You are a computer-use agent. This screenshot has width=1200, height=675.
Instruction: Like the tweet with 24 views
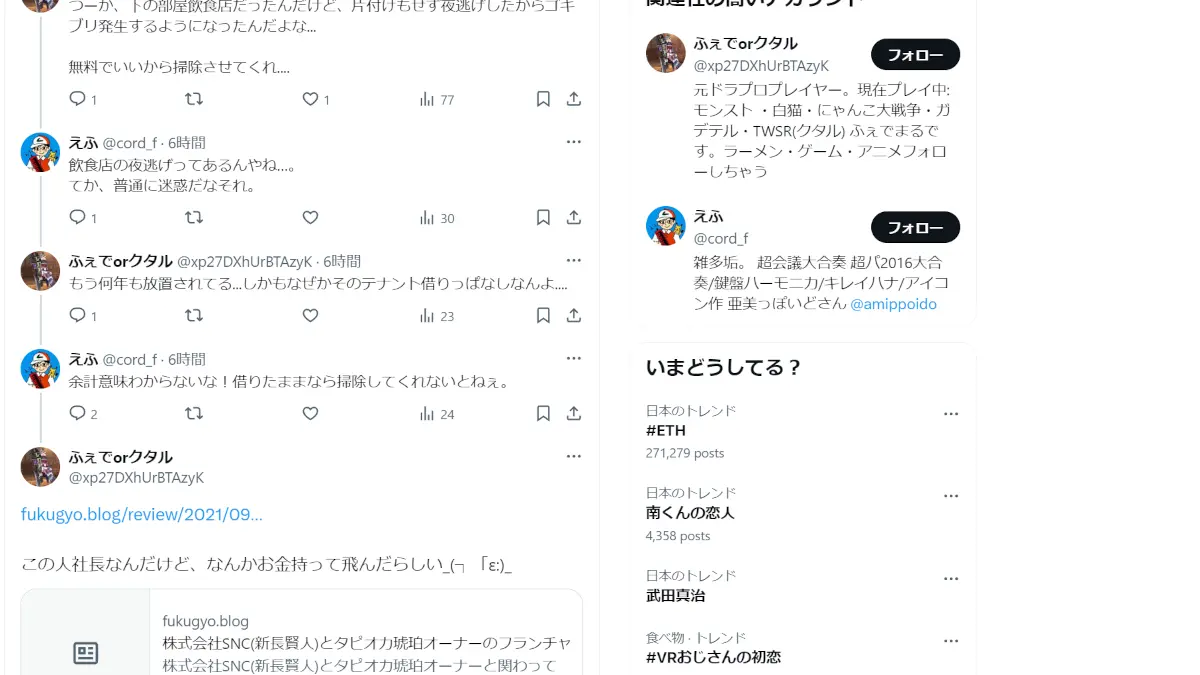click(310, 413)
